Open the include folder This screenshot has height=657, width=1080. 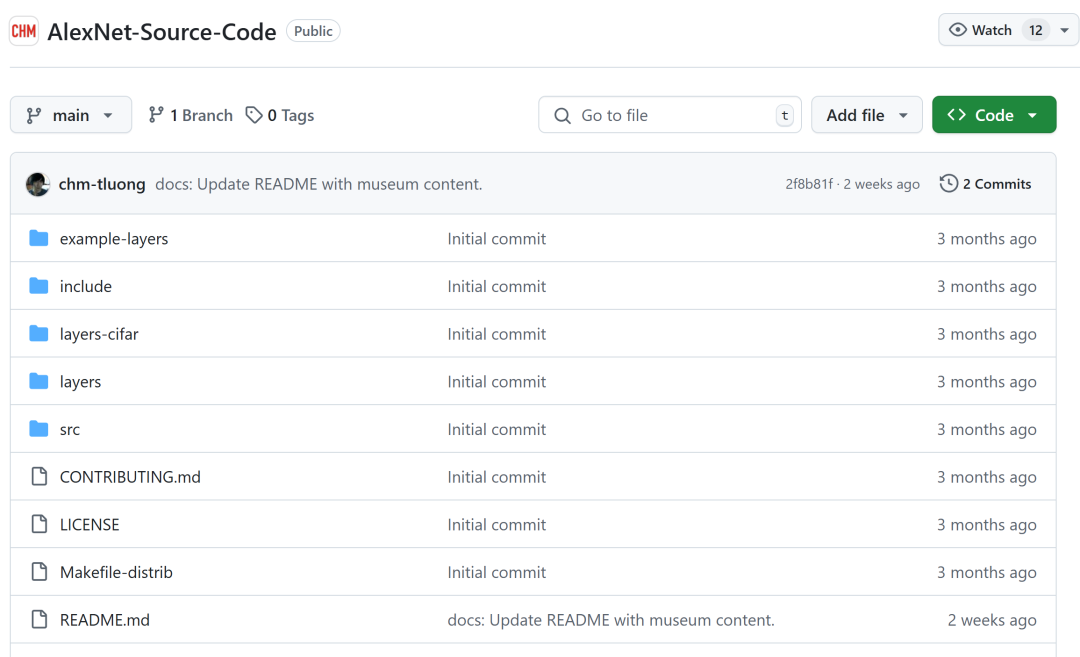coord(85,286)
